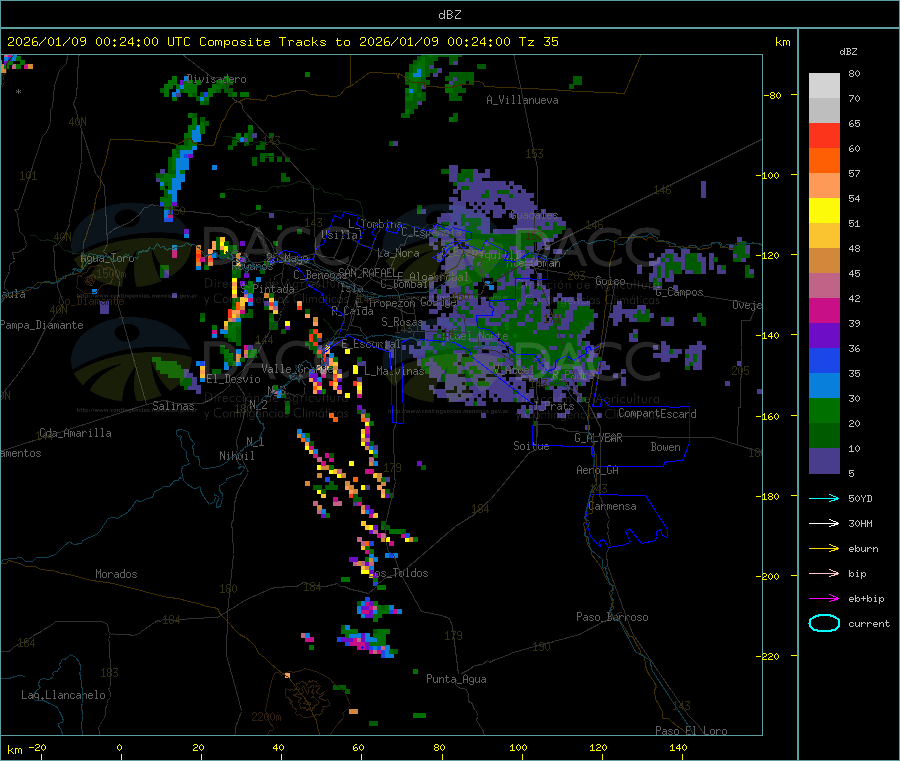Click the UTC Composite Tracks timestamp header
The width and height of the screenshot is (900, 761).
click(283, 42)
